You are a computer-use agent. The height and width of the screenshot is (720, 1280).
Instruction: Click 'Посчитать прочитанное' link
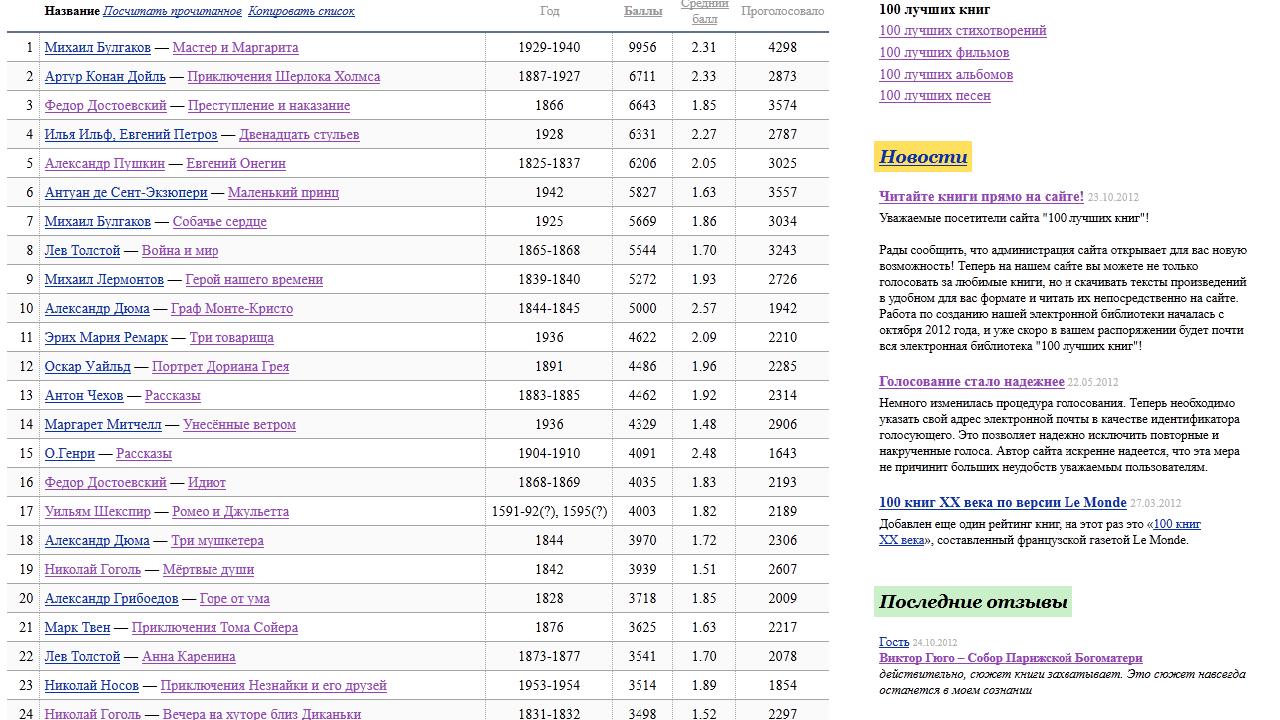pyautogui.click(x=172, y=11)
